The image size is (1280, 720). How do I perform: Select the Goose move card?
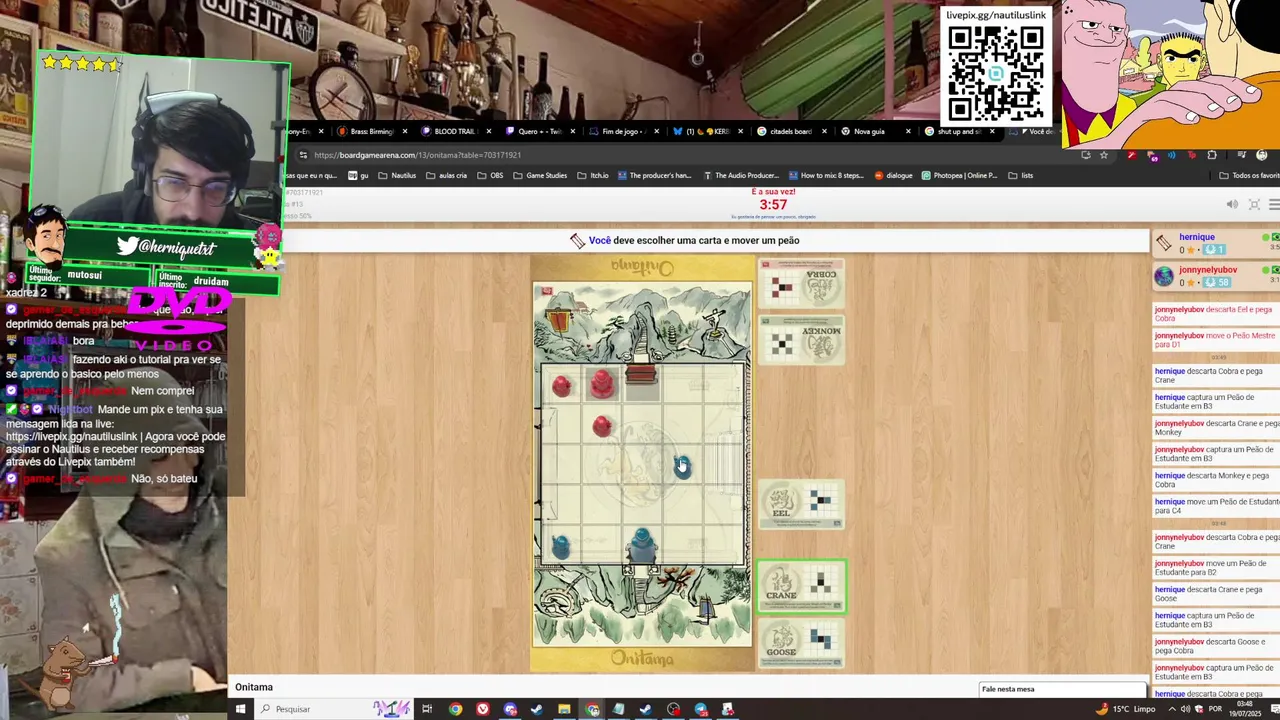(x=801, y=643)
